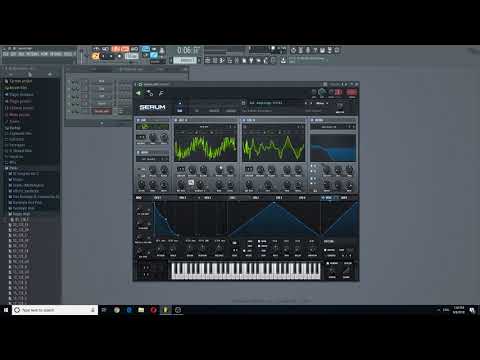
Task: Open the pattern selector dropdown
Action: 185,60
